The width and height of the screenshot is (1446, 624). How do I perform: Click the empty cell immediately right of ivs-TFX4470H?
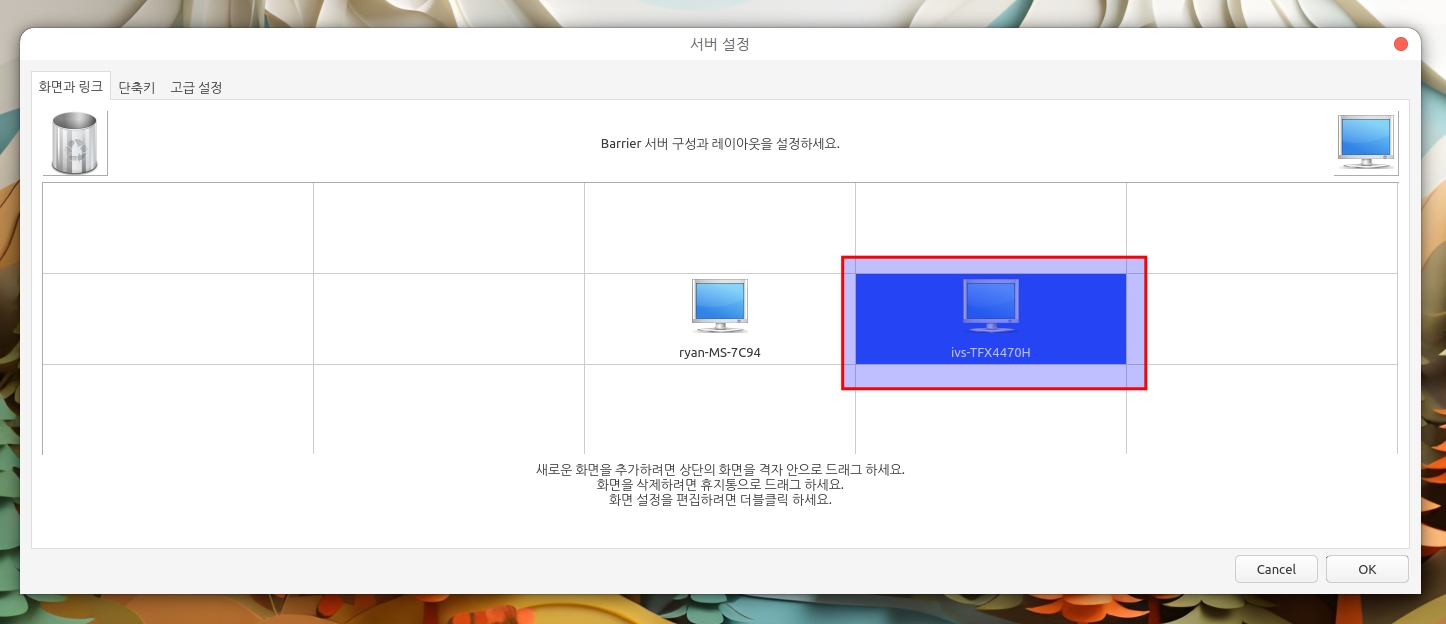(1268, 318)
